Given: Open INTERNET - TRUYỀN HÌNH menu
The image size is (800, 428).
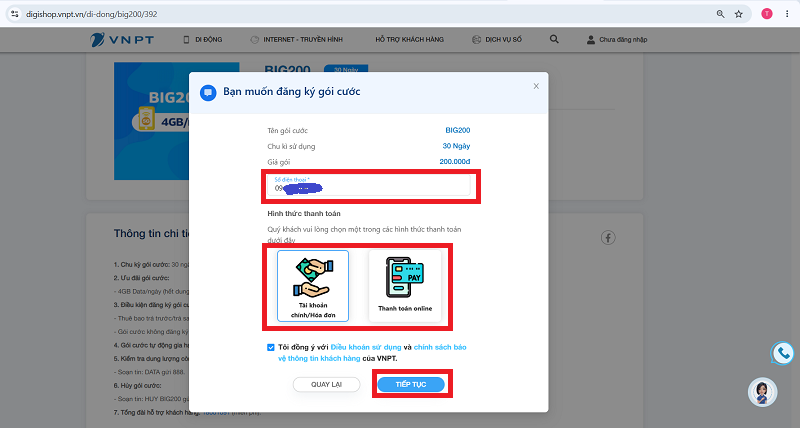Looking at the screenshot, I should tap(296, 39).
